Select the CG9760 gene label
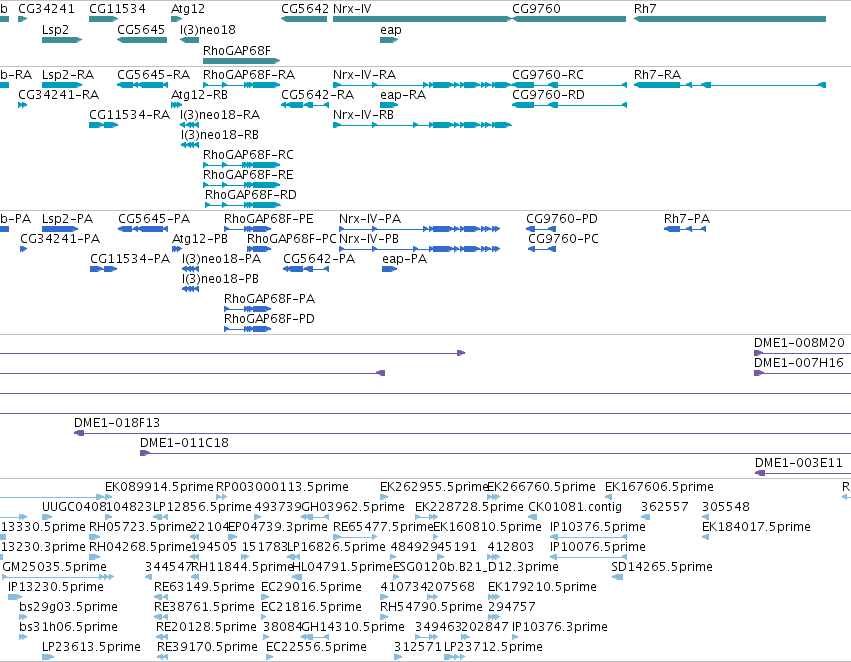 click(536, 9)
